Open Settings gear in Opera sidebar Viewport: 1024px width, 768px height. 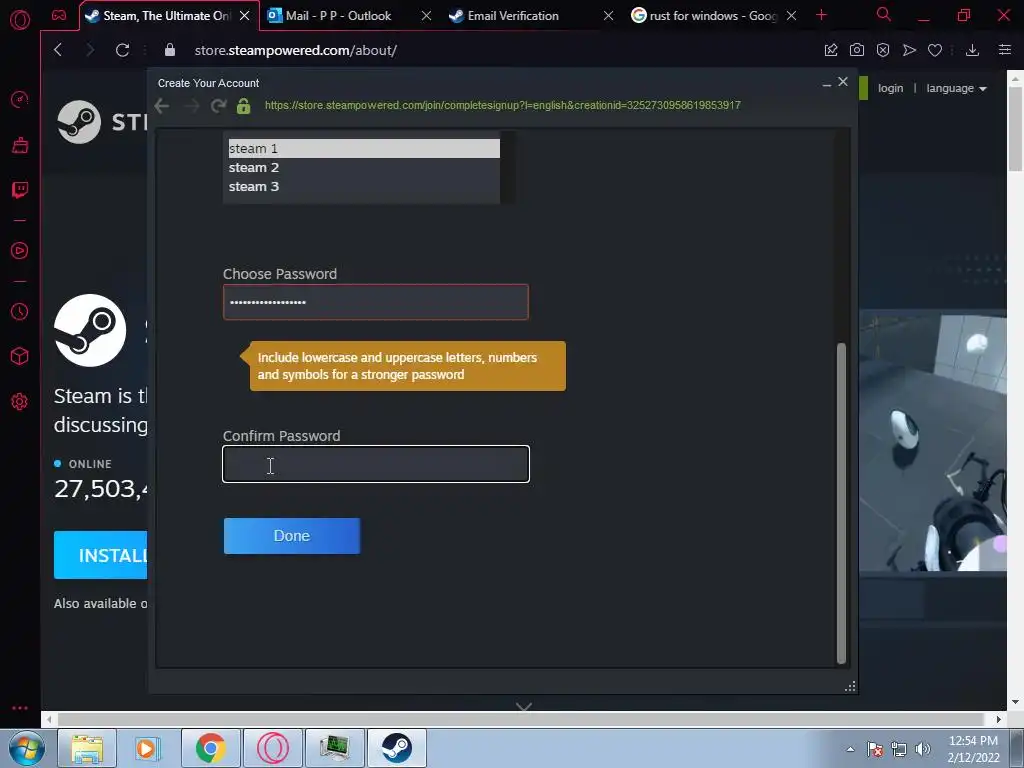(20, 402)
